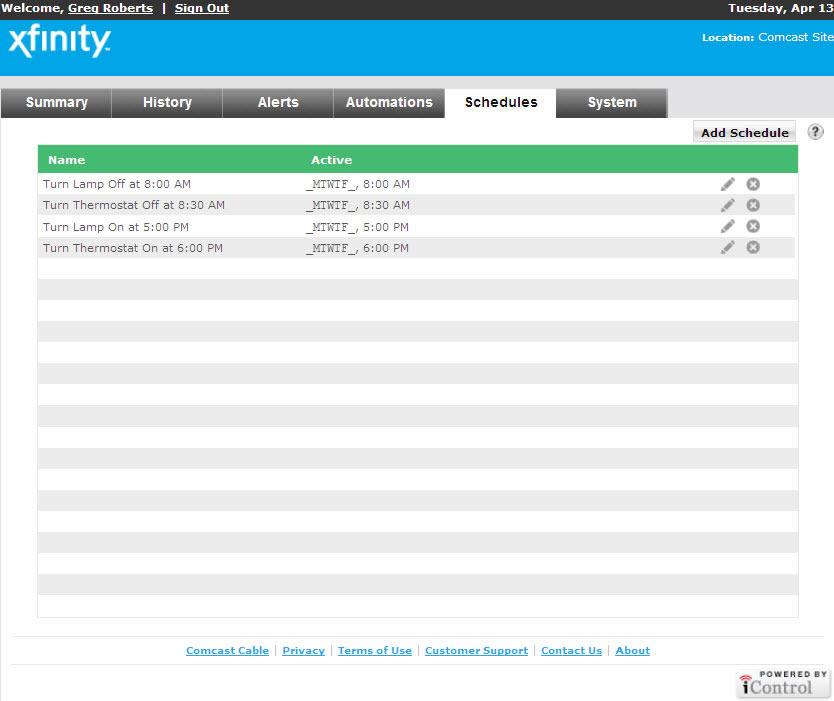The image size is (834, 701).
Task: Delete the Turn Lamp On at 5:00 PM schedule
Action: pos(753,226)
